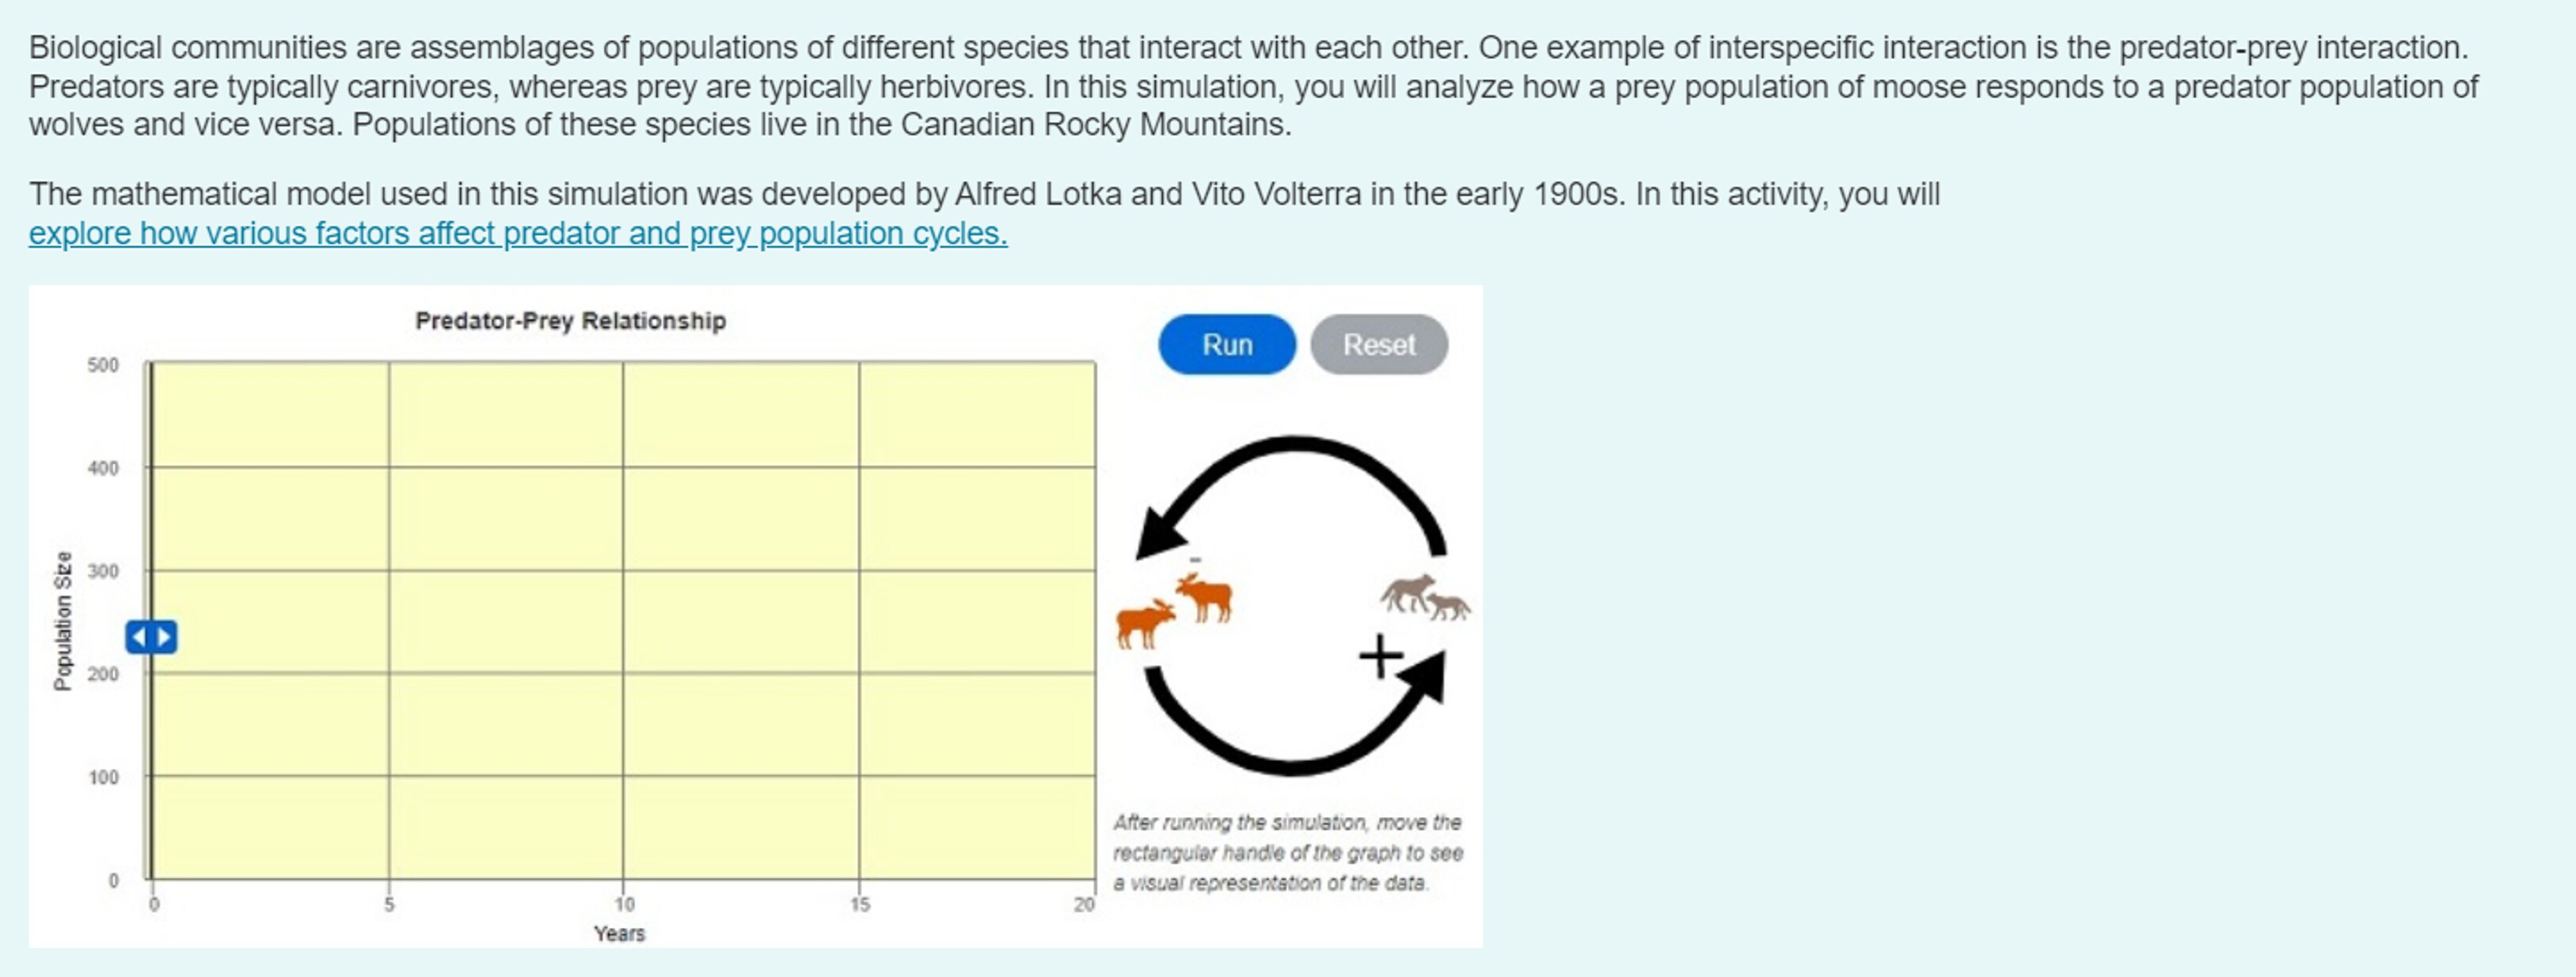Click the 10 tick on the Years axis
The image size is (2576, 977).
tap(624, 904)
